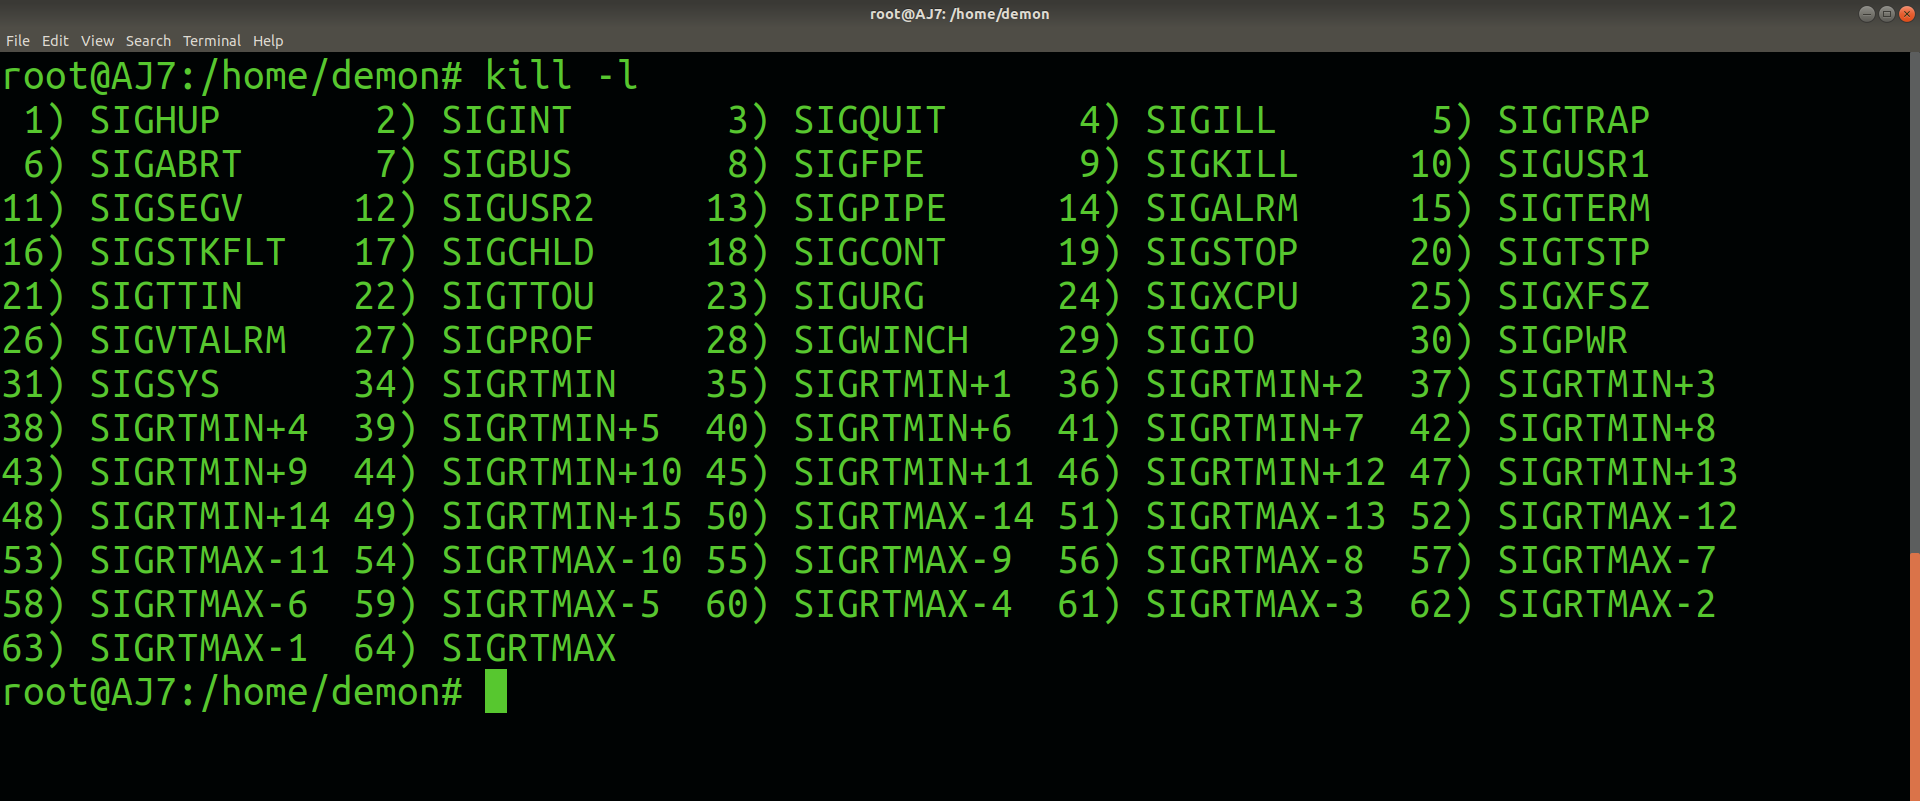Viewport: 1920px width, 801px height.
Task: Click the SIGPWR signal entry
Action: point(1563,340)
